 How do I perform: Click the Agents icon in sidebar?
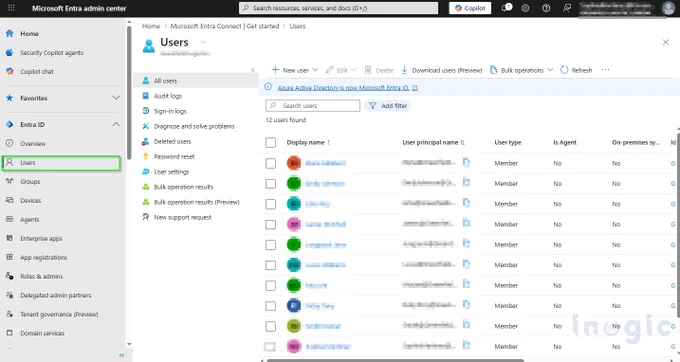[x=10, y=219]
